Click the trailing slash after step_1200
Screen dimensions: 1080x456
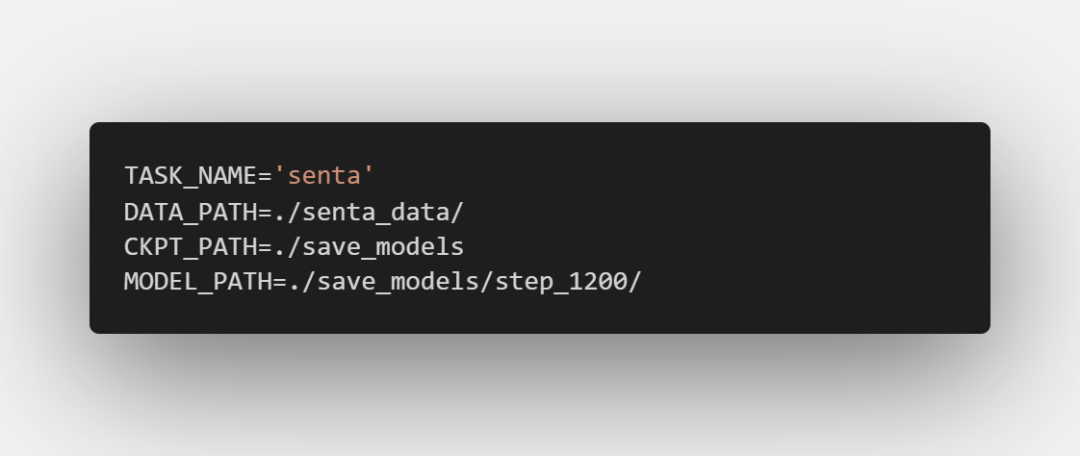635,282
